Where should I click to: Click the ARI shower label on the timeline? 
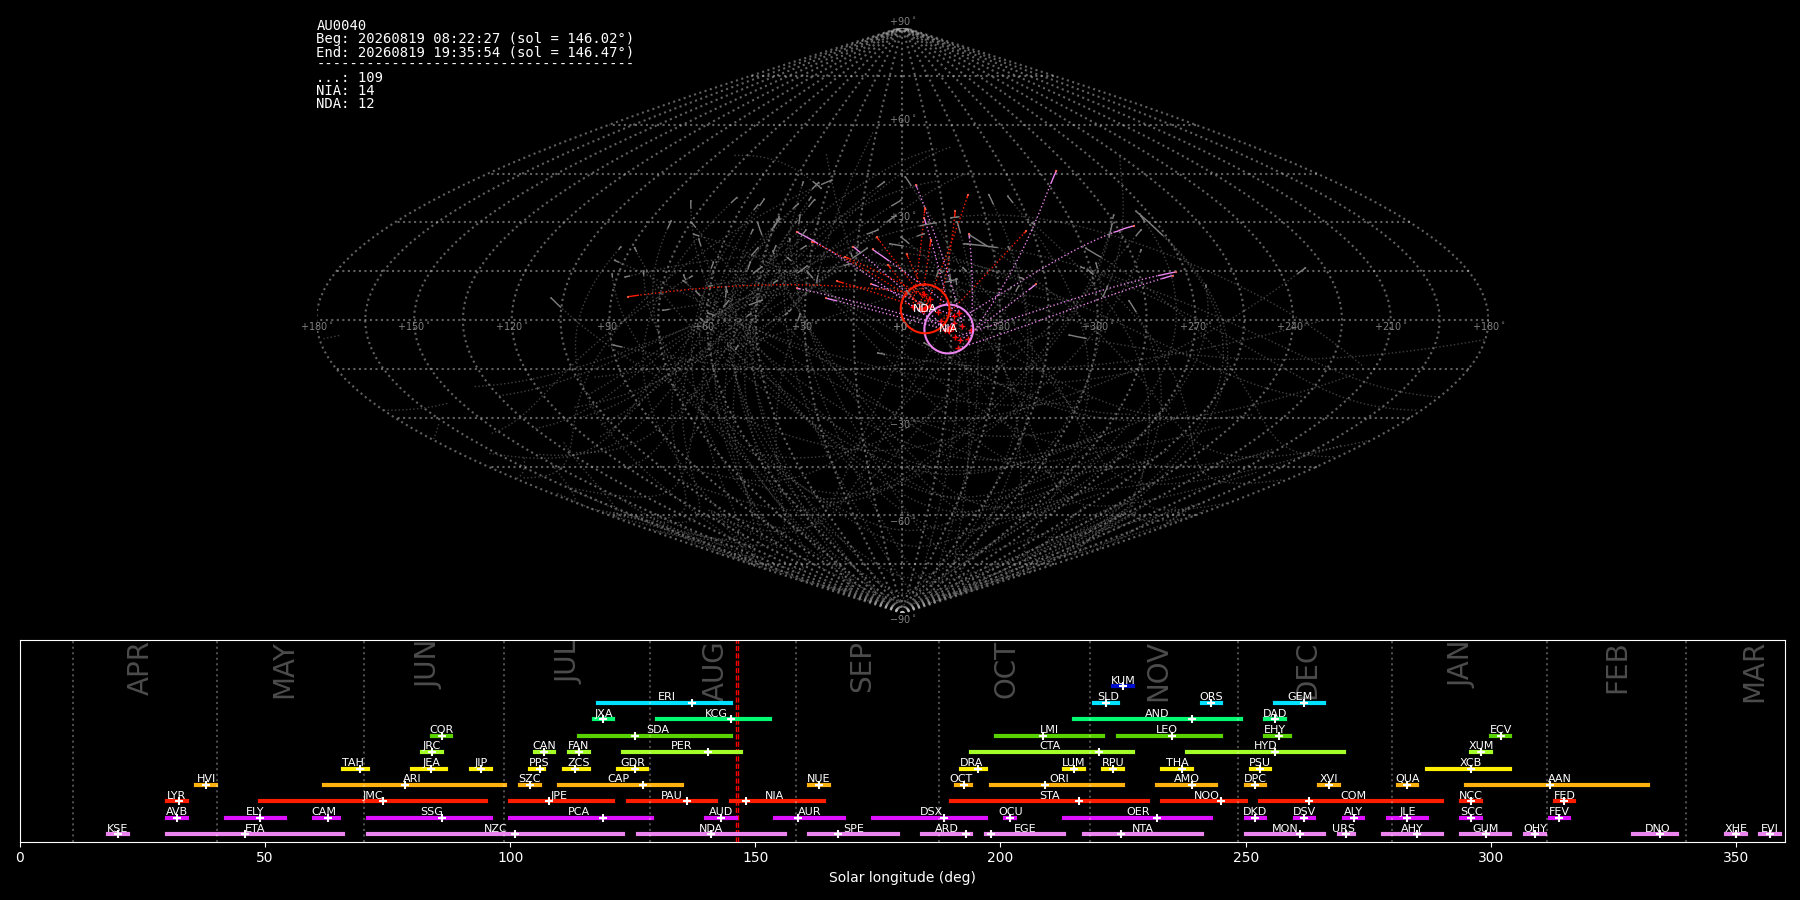[x=412, y=779]
